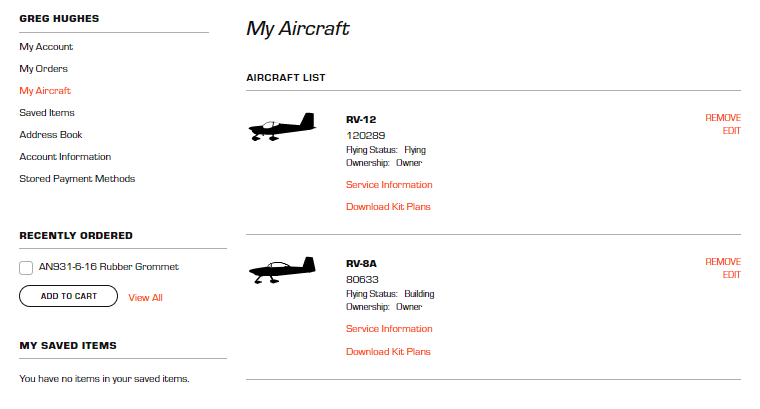
Task: Click the RV-8A airplane silhouette icon
Action: click(282, 270)
